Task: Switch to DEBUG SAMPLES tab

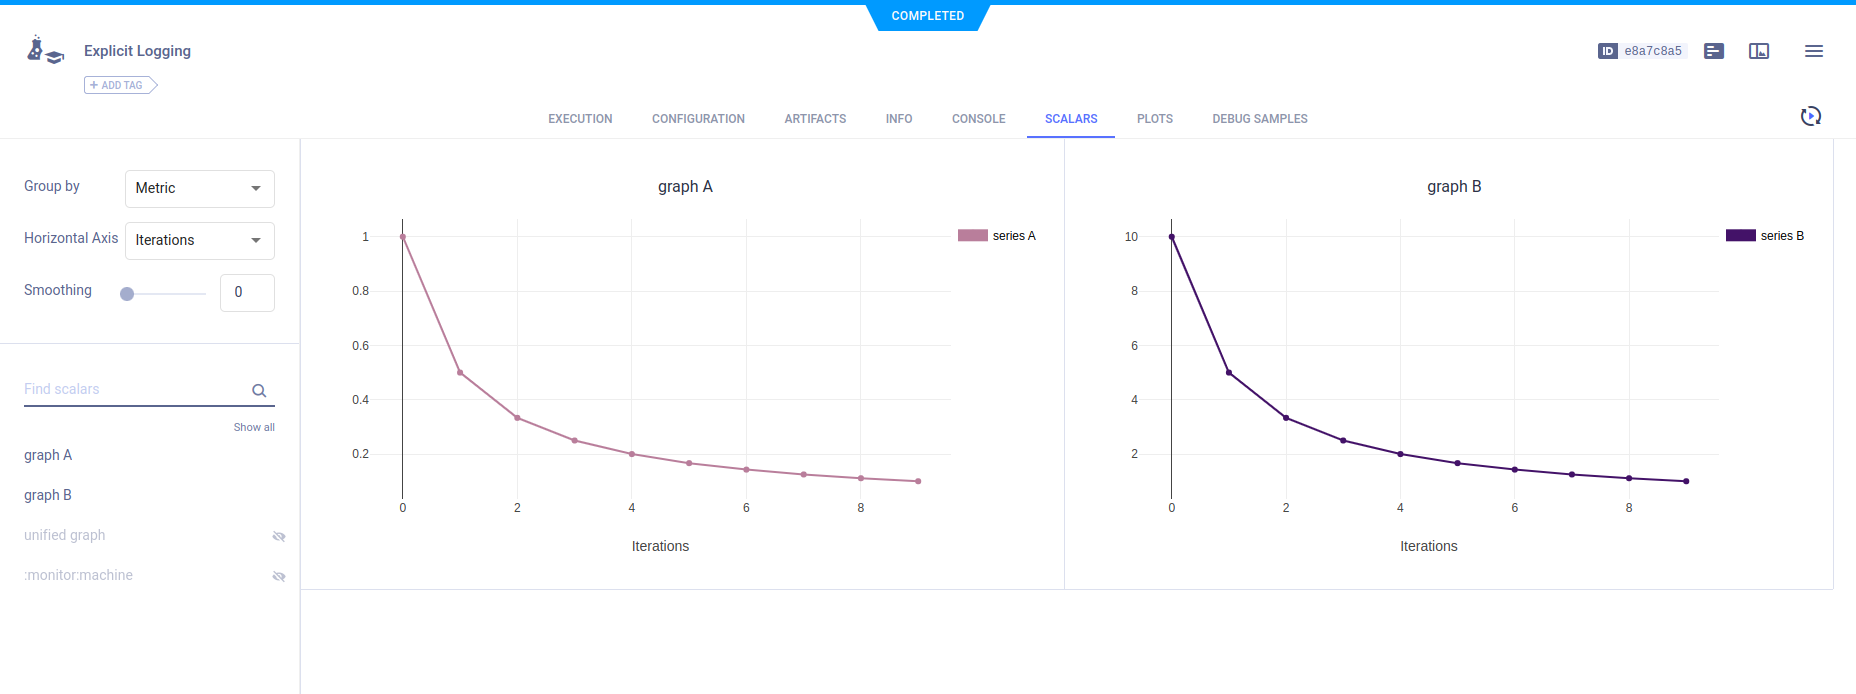Action: pyautogui.click(x=1260, y=119)
